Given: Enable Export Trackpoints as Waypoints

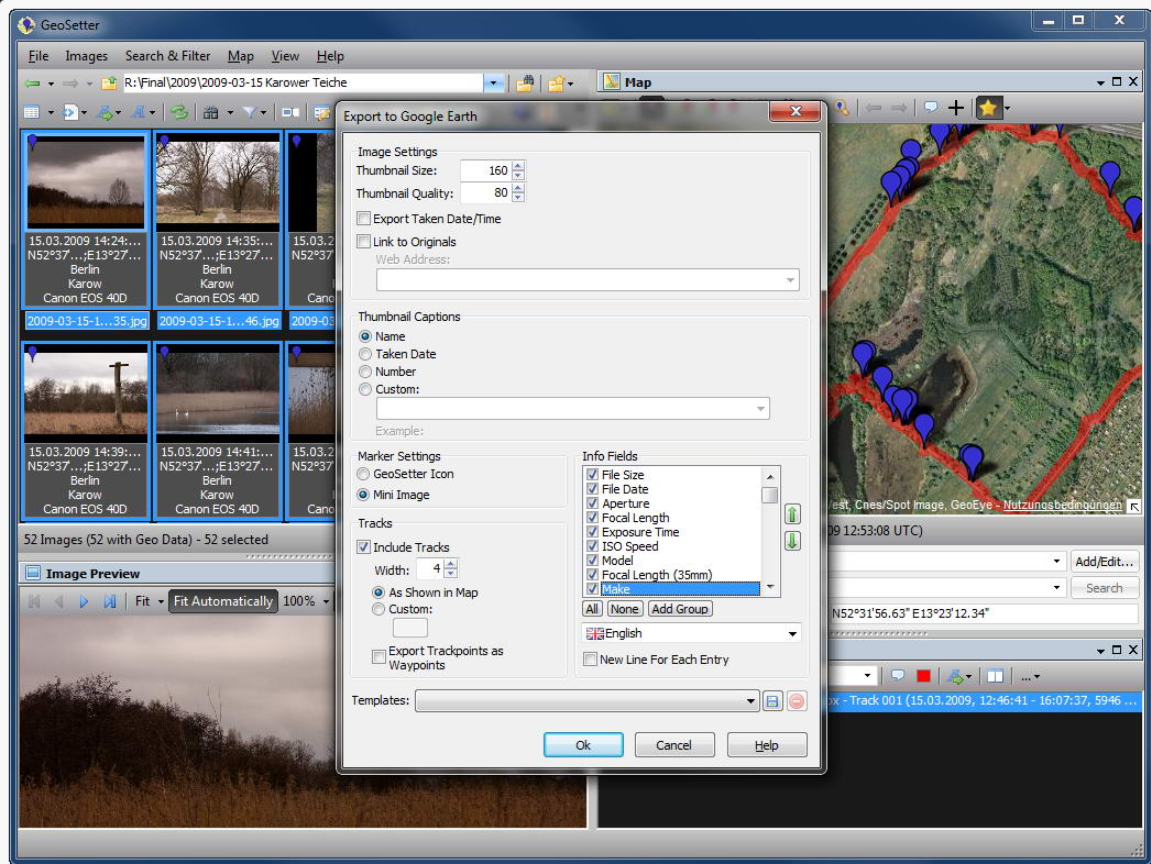Looking at the screenshot, I should point(379,656).
